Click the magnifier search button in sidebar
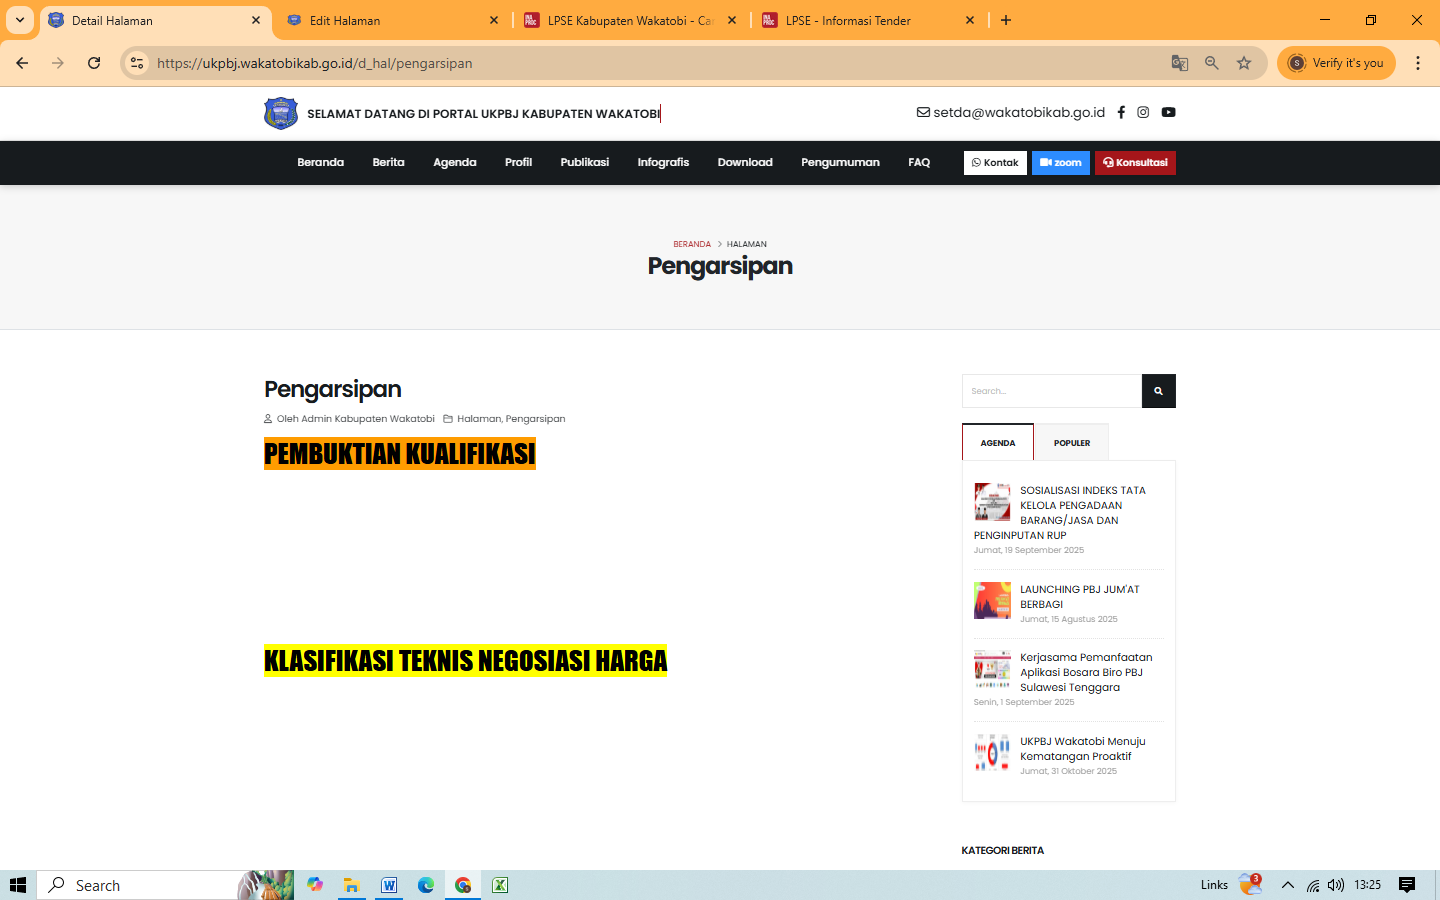This screenshot has height=900, width=1440. click(x=1158, y=391)
